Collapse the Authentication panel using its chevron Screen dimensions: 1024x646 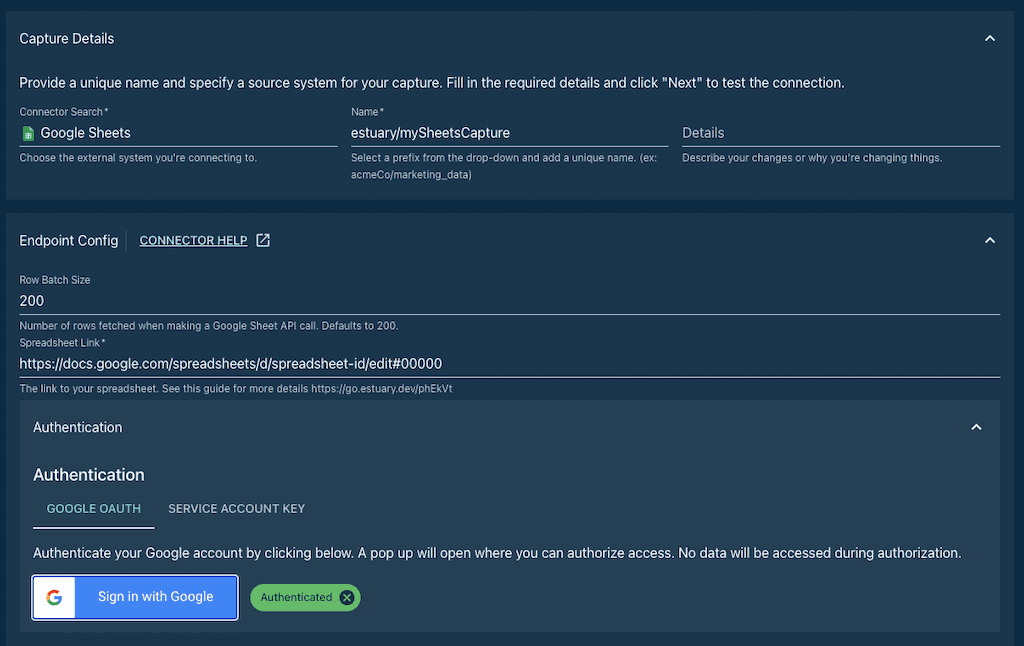[x=976, y=427]
